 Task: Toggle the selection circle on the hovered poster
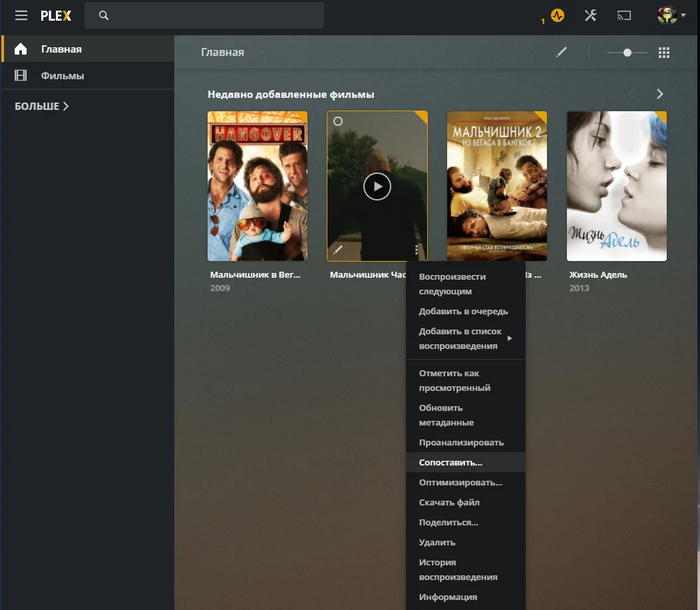click(x=338, y=121)
